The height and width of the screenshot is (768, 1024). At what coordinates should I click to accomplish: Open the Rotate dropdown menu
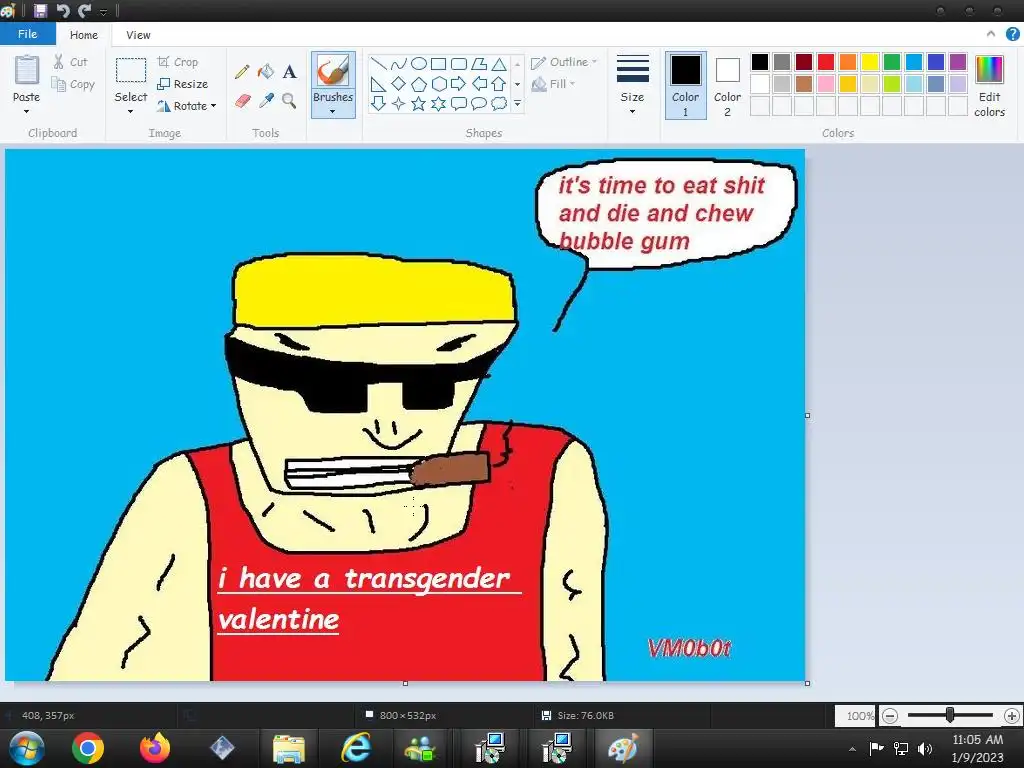coord(187,106)
